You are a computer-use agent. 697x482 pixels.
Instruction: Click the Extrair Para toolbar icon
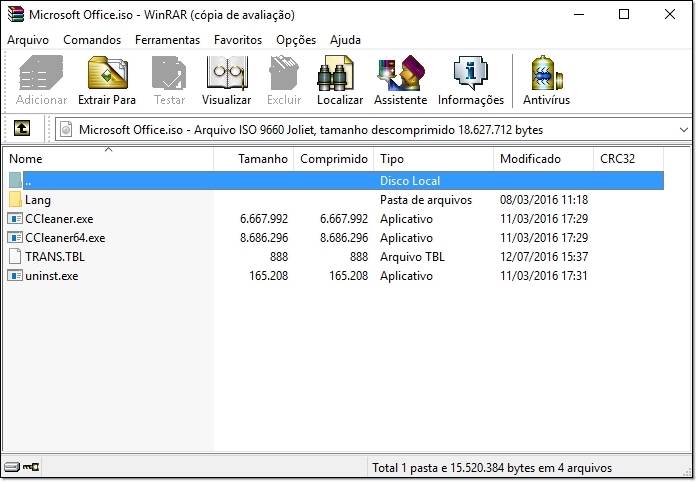(x=108, y=72)
